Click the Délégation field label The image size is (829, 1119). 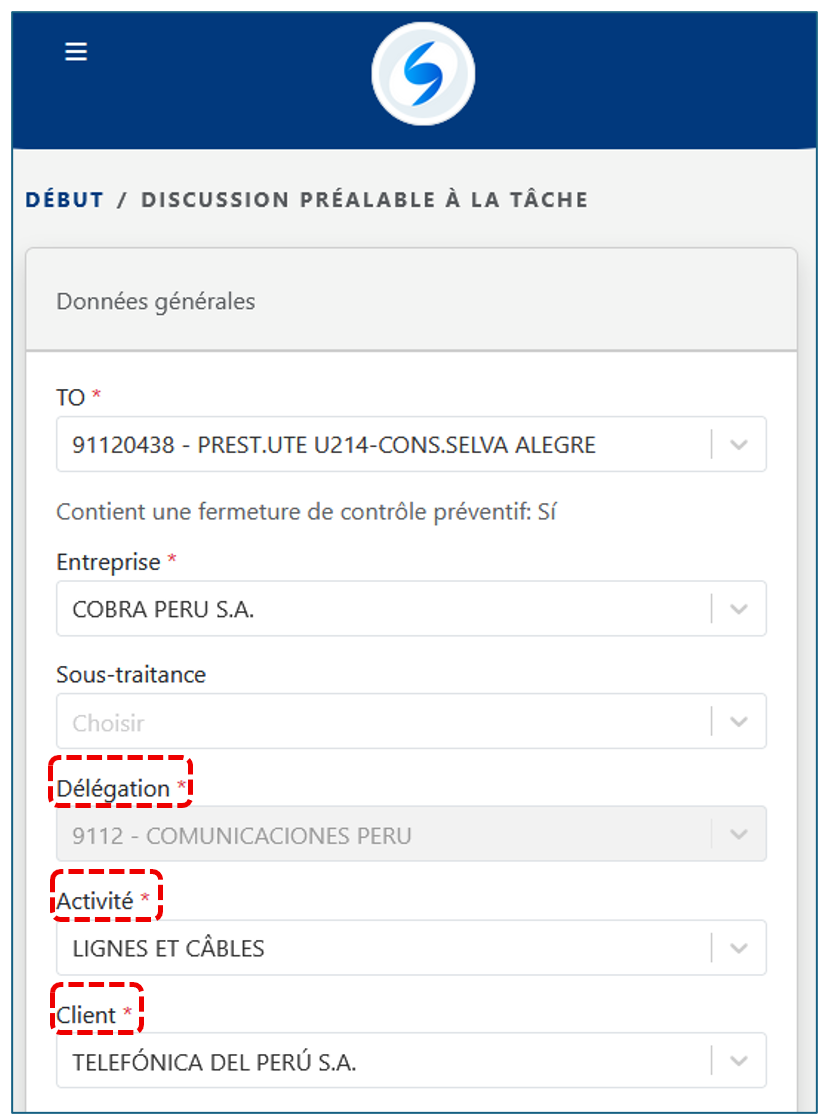coord(113,789)
